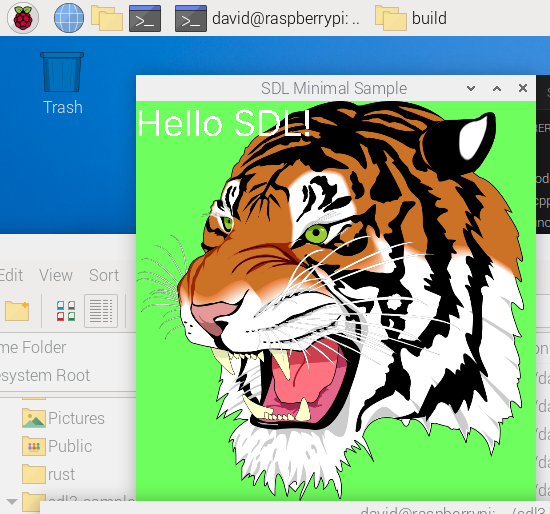
Task: Switch file manager to icon view
Action: pos(66,311)
